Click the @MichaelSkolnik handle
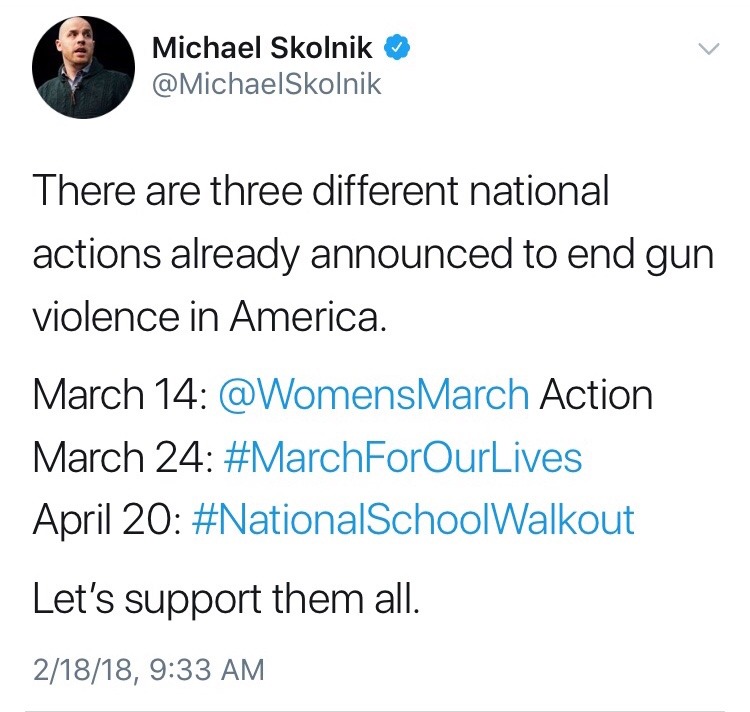The width and height of the screenshot is (750, 712). coord(266,84)
